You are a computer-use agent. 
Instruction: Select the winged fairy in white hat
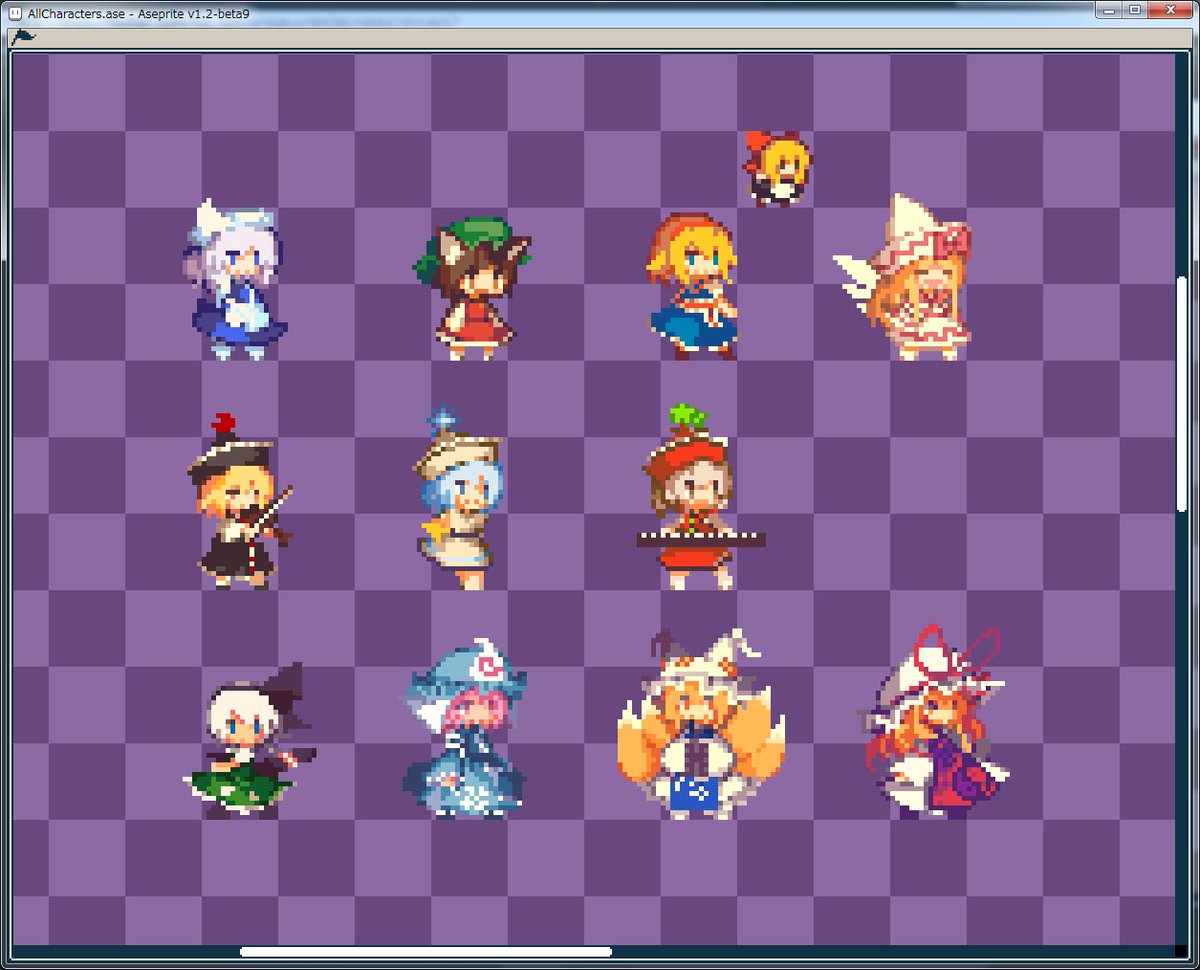[904, 276]
